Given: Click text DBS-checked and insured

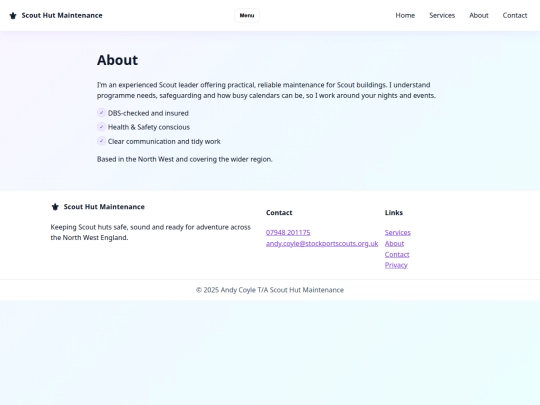Looking at the screenshot, I should tap(148, 113).
